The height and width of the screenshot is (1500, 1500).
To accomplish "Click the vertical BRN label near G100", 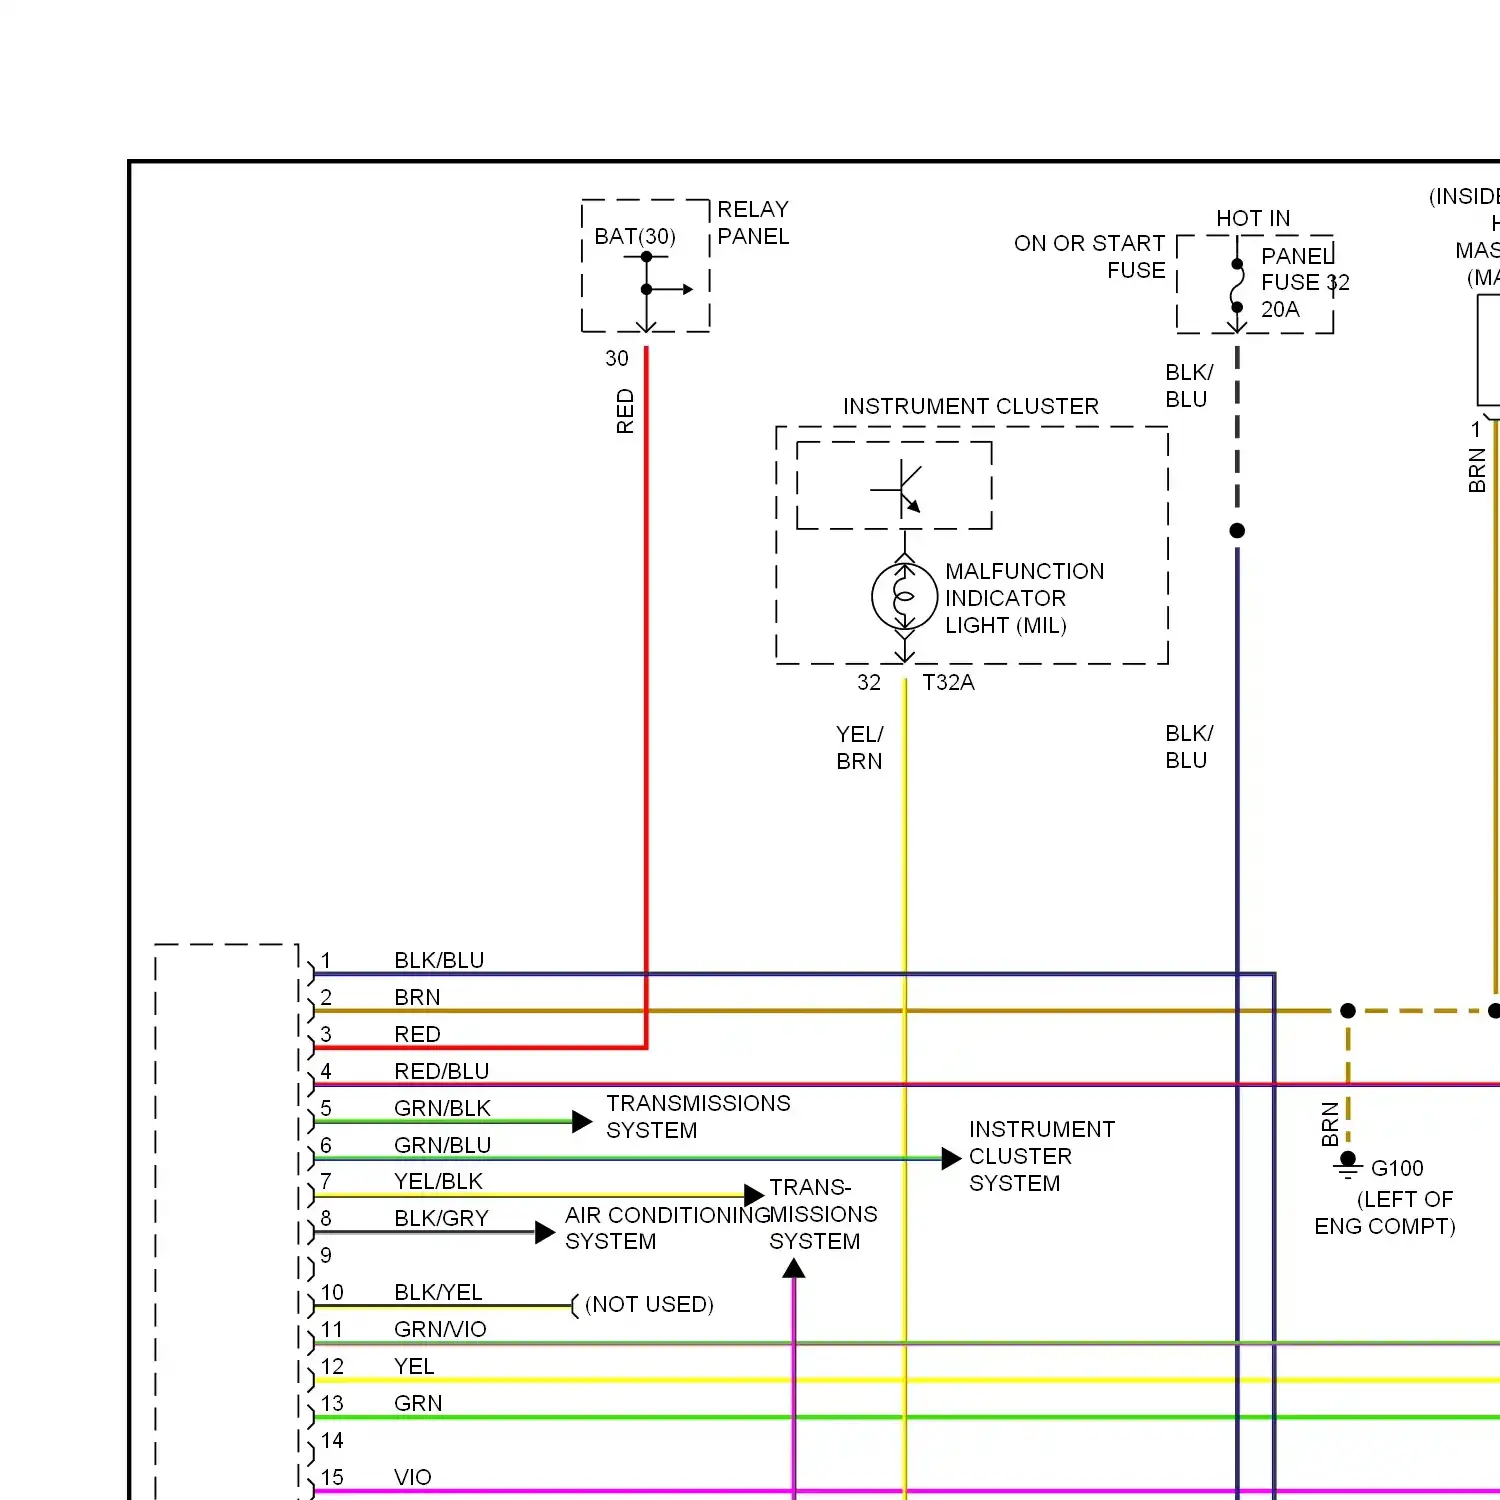I will [1330, 1124].
